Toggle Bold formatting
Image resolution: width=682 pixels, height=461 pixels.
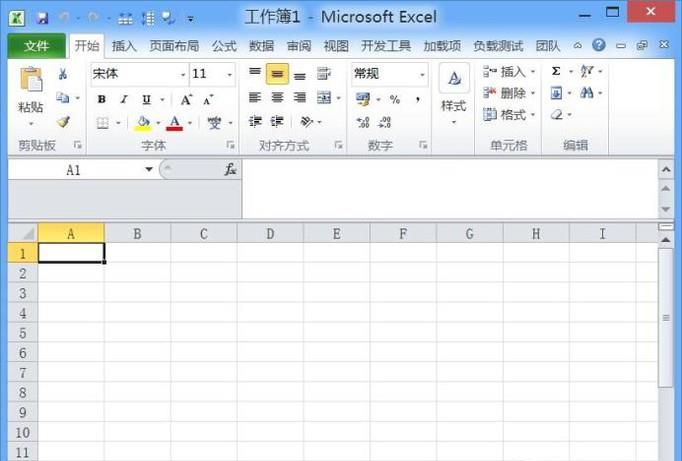101,99
